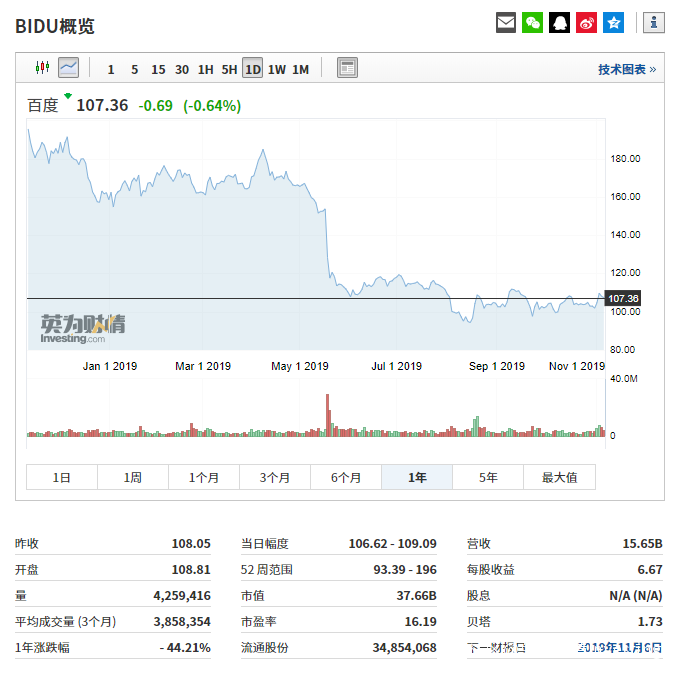Click the 52周范围 value 93.39 - 196

405,570
